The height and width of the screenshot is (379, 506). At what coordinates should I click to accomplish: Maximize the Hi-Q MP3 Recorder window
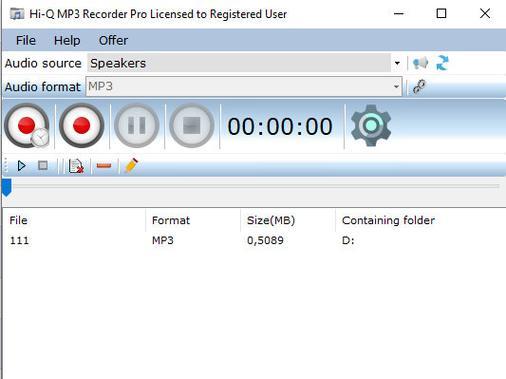coord(441,14)
